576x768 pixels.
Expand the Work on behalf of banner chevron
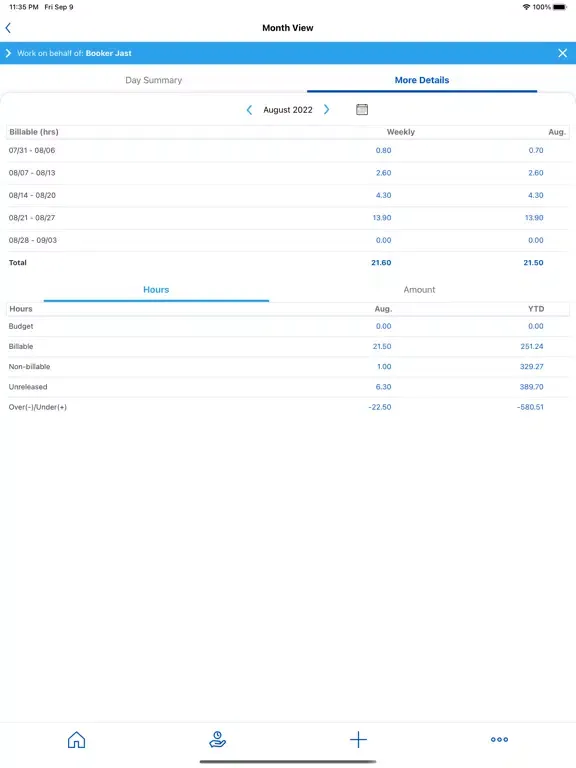pos(8,53)
